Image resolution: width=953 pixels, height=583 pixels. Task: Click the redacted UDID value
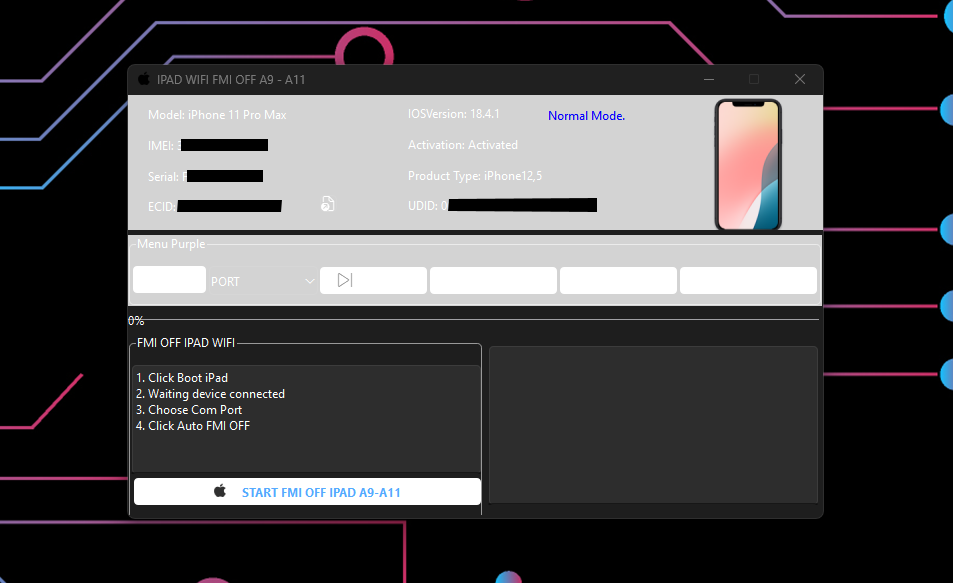click(522, 205)
